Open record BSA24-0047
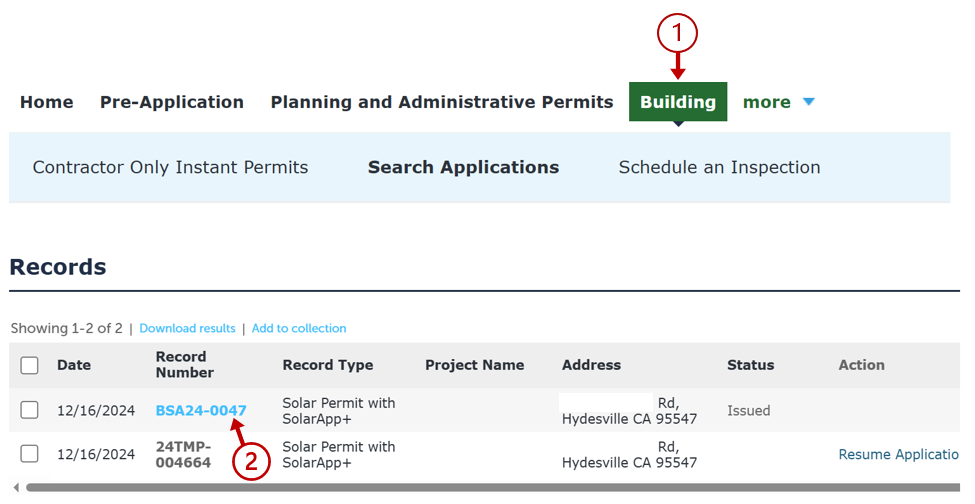 [201, 410]
